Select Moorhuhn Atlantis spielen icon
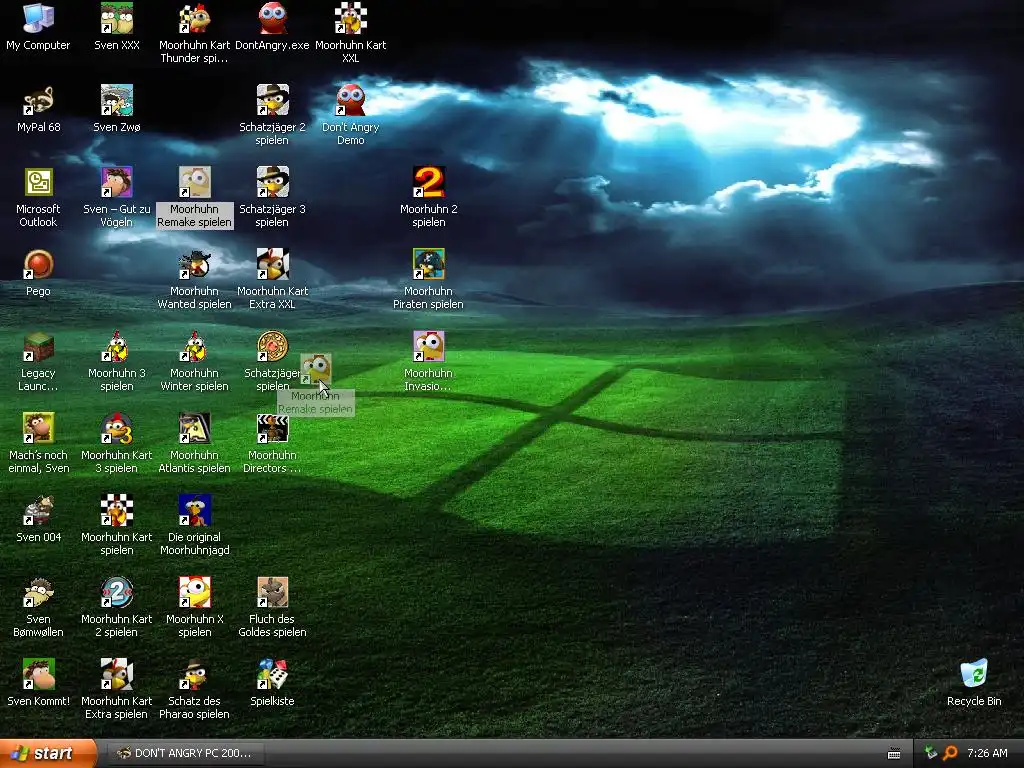1024x768 pixels. point(194,428)
